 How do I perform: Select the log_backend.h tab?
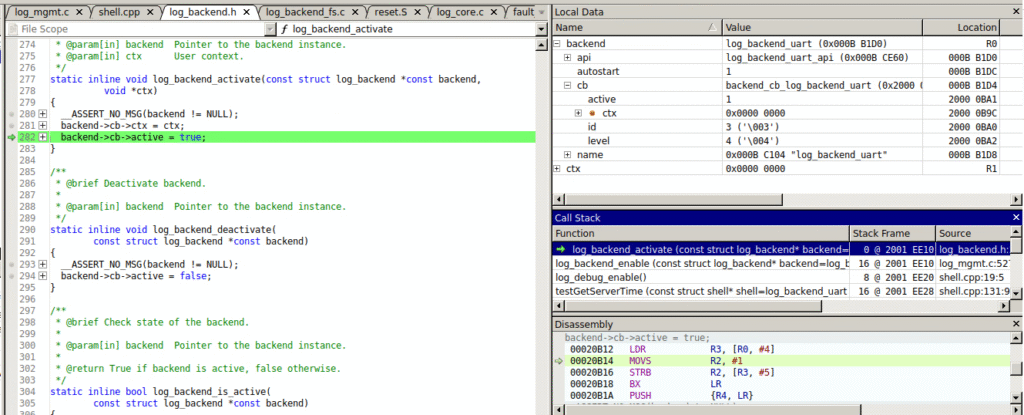(201, 12)
